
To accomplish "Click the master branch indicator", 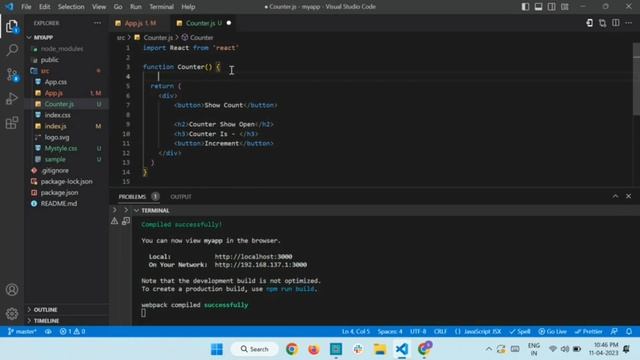I will click(x=22, y=331).
